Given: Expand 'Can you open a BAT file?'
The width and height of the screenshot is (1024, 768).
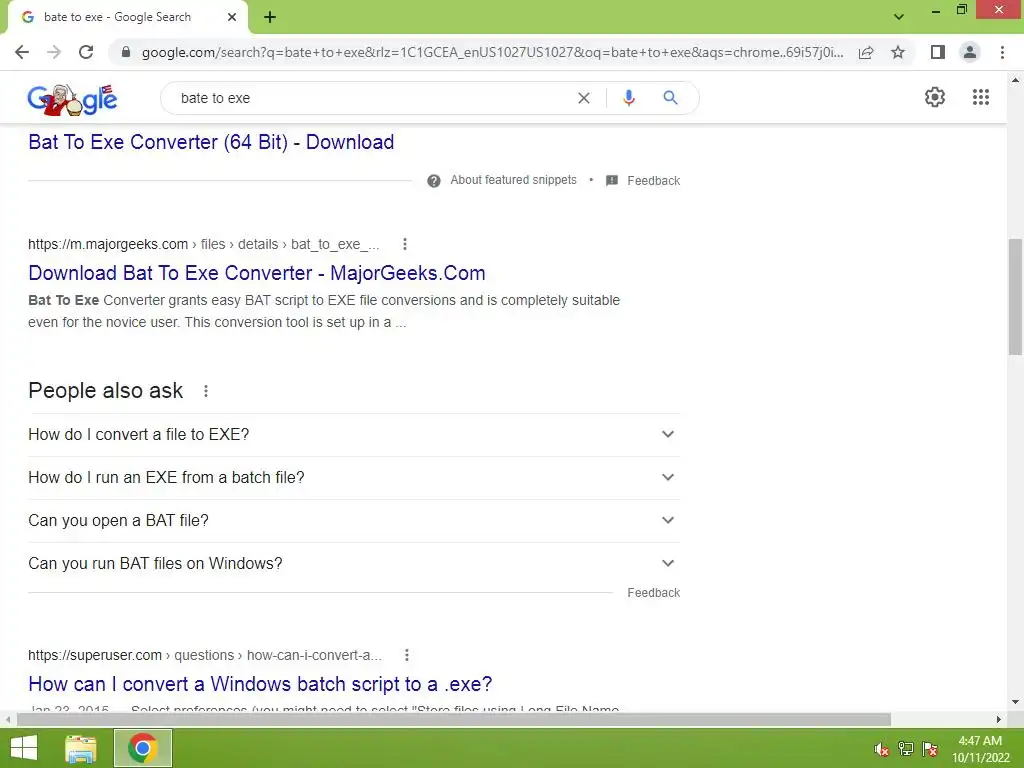Looking at the screenshot, I should 354,521.
